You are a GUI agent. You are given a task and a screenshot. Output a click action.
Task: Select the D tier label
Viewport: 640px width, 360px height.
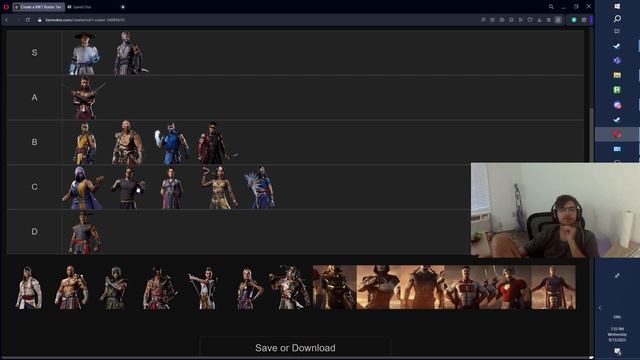35,231
